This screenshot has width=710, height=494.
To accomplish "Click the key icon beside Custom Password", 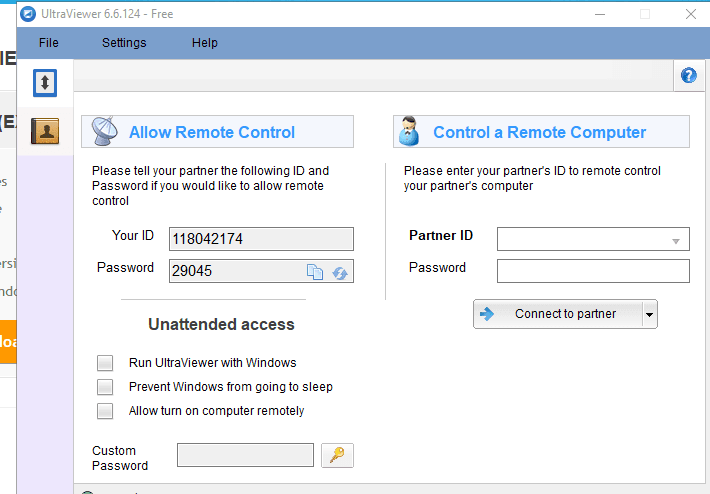I will click(337, 456).
